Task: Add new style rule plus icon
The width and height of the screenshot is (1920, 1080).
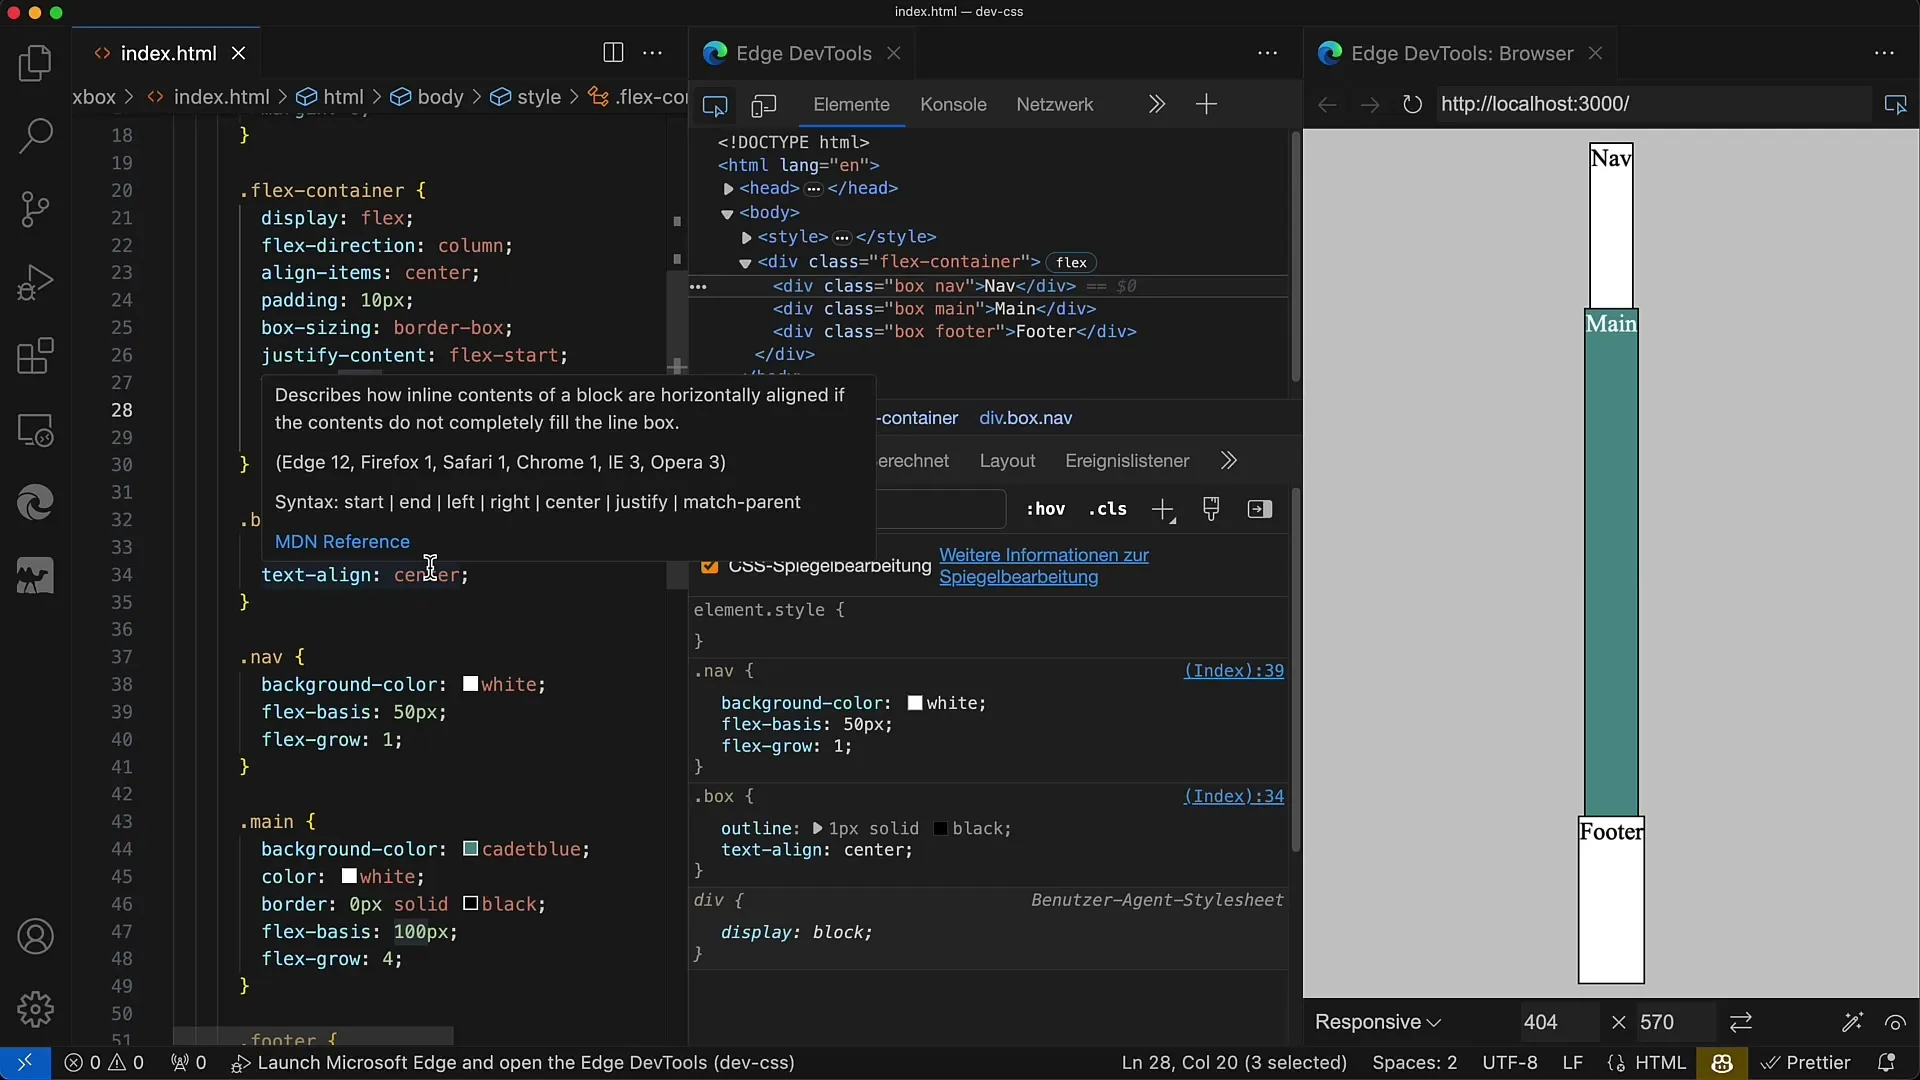Action: (1163, 510)
